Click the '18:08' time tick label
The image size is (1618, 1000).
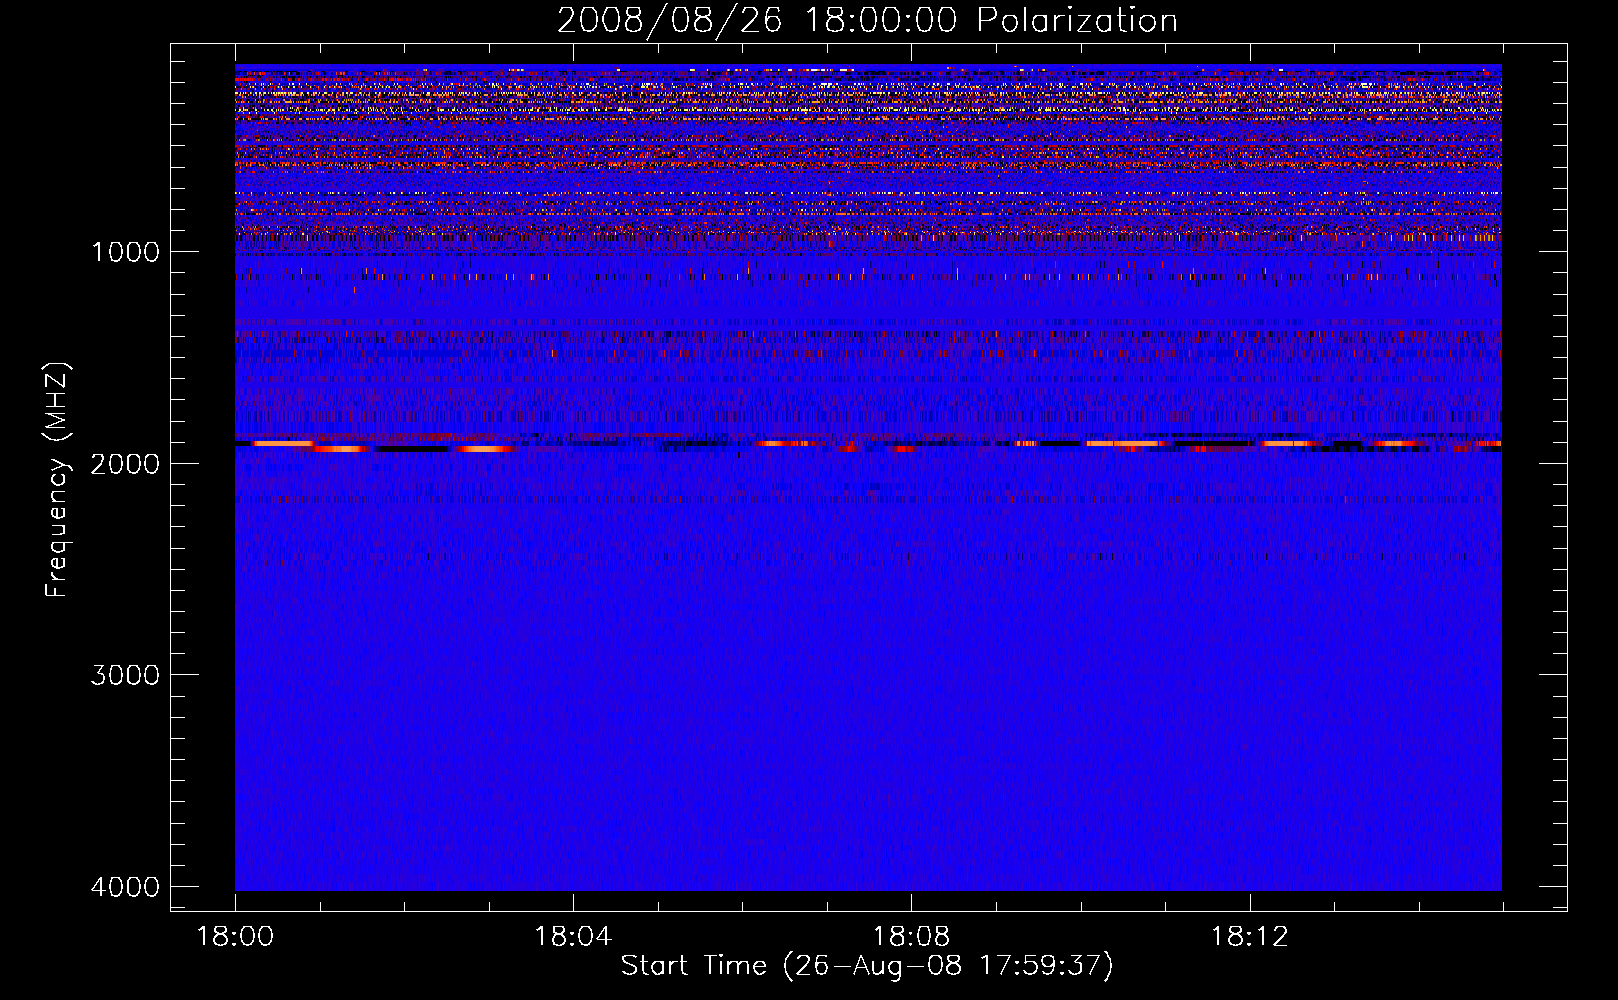pos(911,937)
